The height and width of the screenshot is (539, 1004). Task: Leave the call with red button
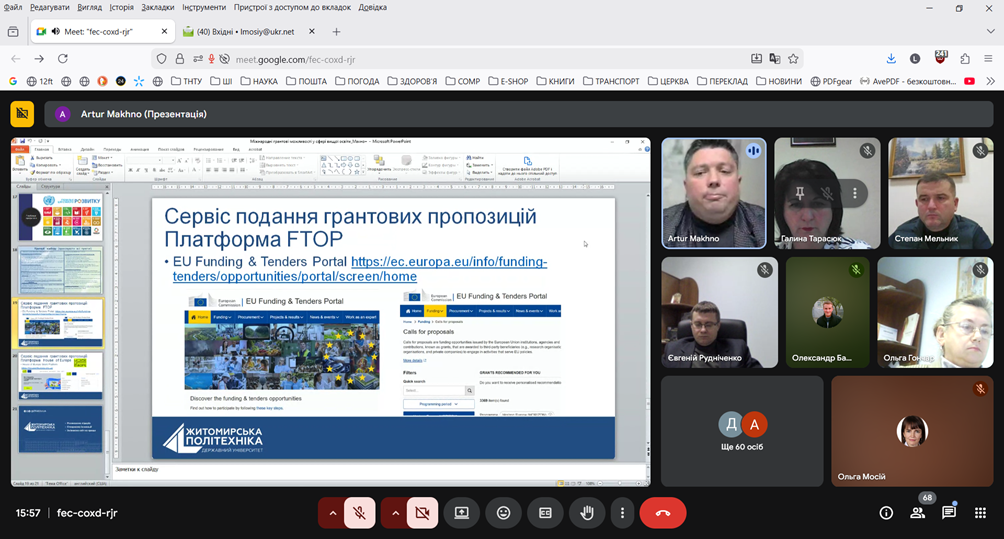tap(662, 513)
